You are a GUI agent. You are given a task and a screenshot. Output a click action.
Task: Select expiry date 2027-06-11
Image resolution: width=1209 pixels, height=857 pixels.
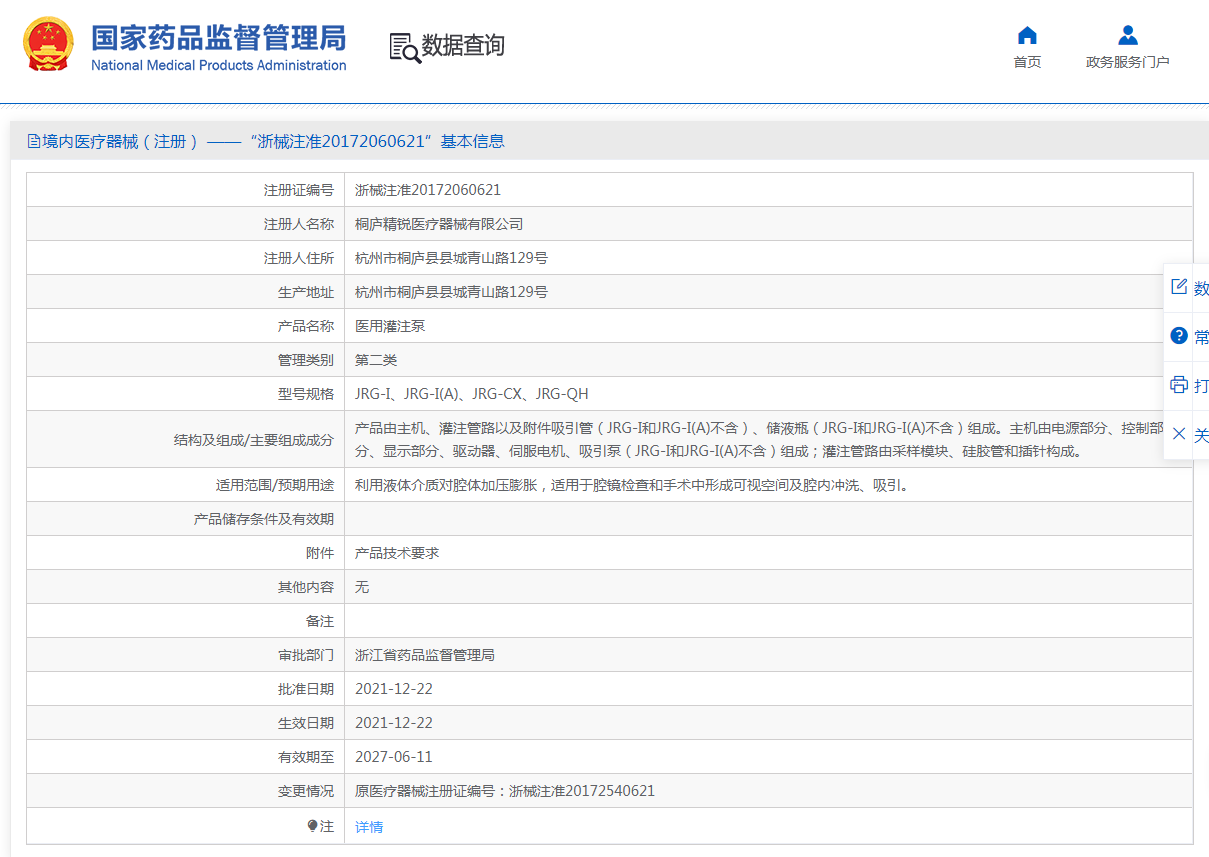[394, 757]
